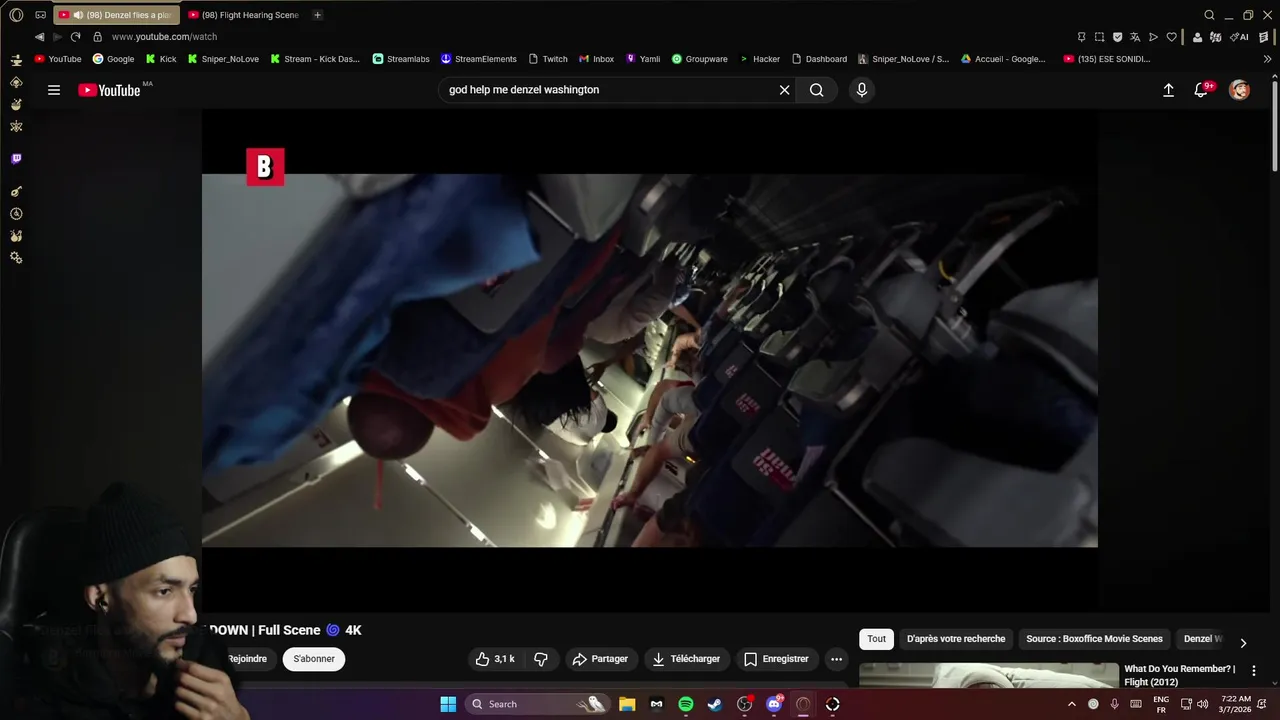Viewport: 1280px width, 720px height.
Task: Open the Inbox Gmail bookmark
Action: 596,59
